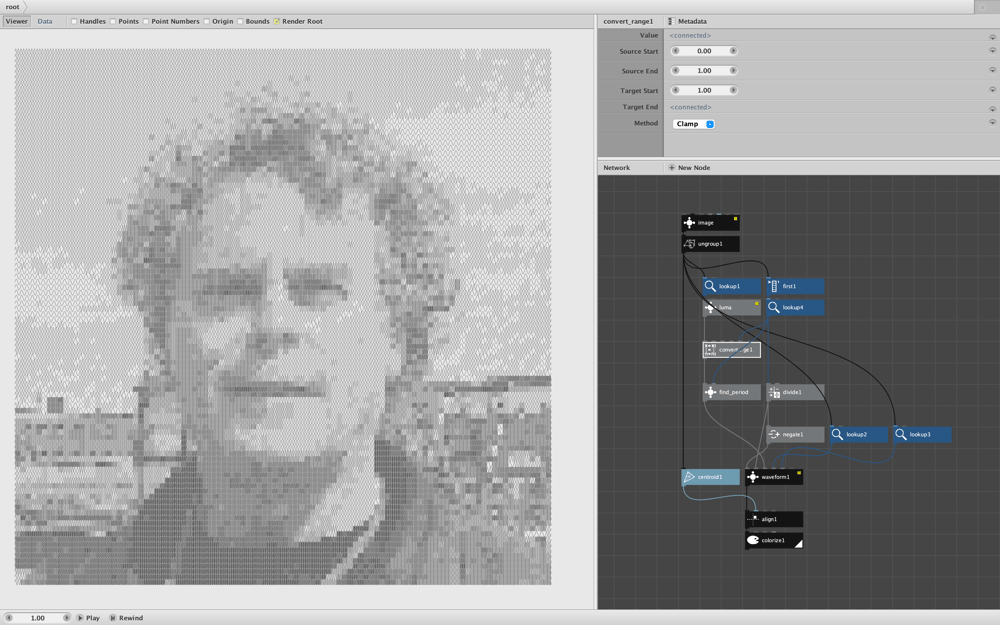Increase the Source End value
The height and width of the screenshot is (625, 1000).
(x=733, y=71)
